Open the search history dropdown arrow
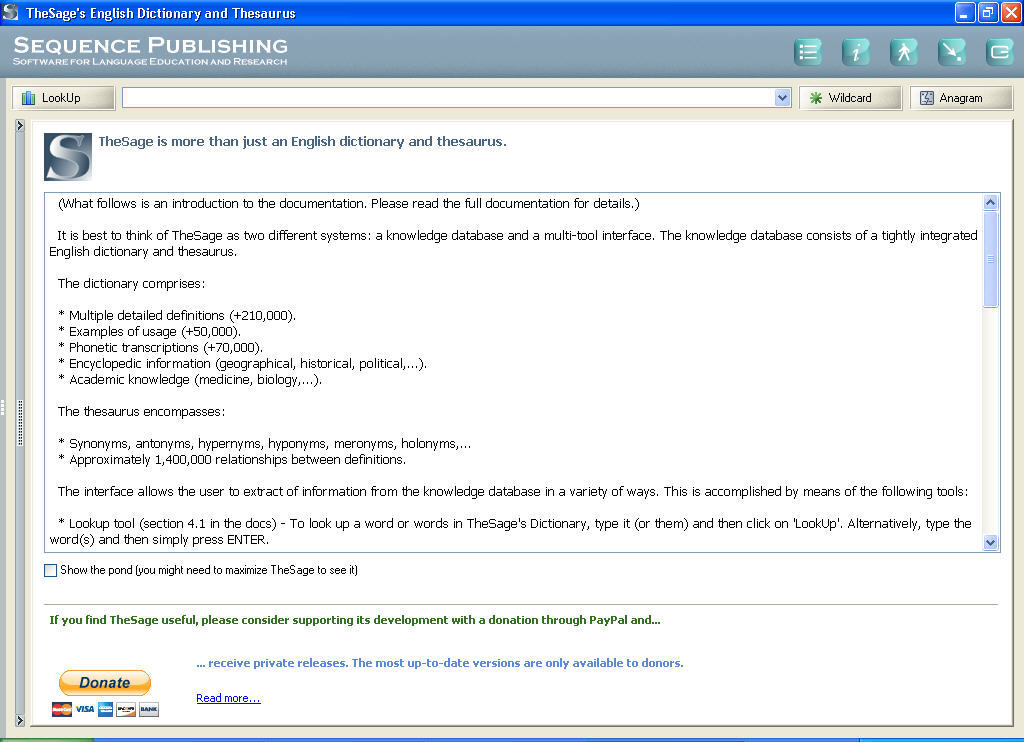The height and width of the screenshot is (742, 1024). (782, 98)
